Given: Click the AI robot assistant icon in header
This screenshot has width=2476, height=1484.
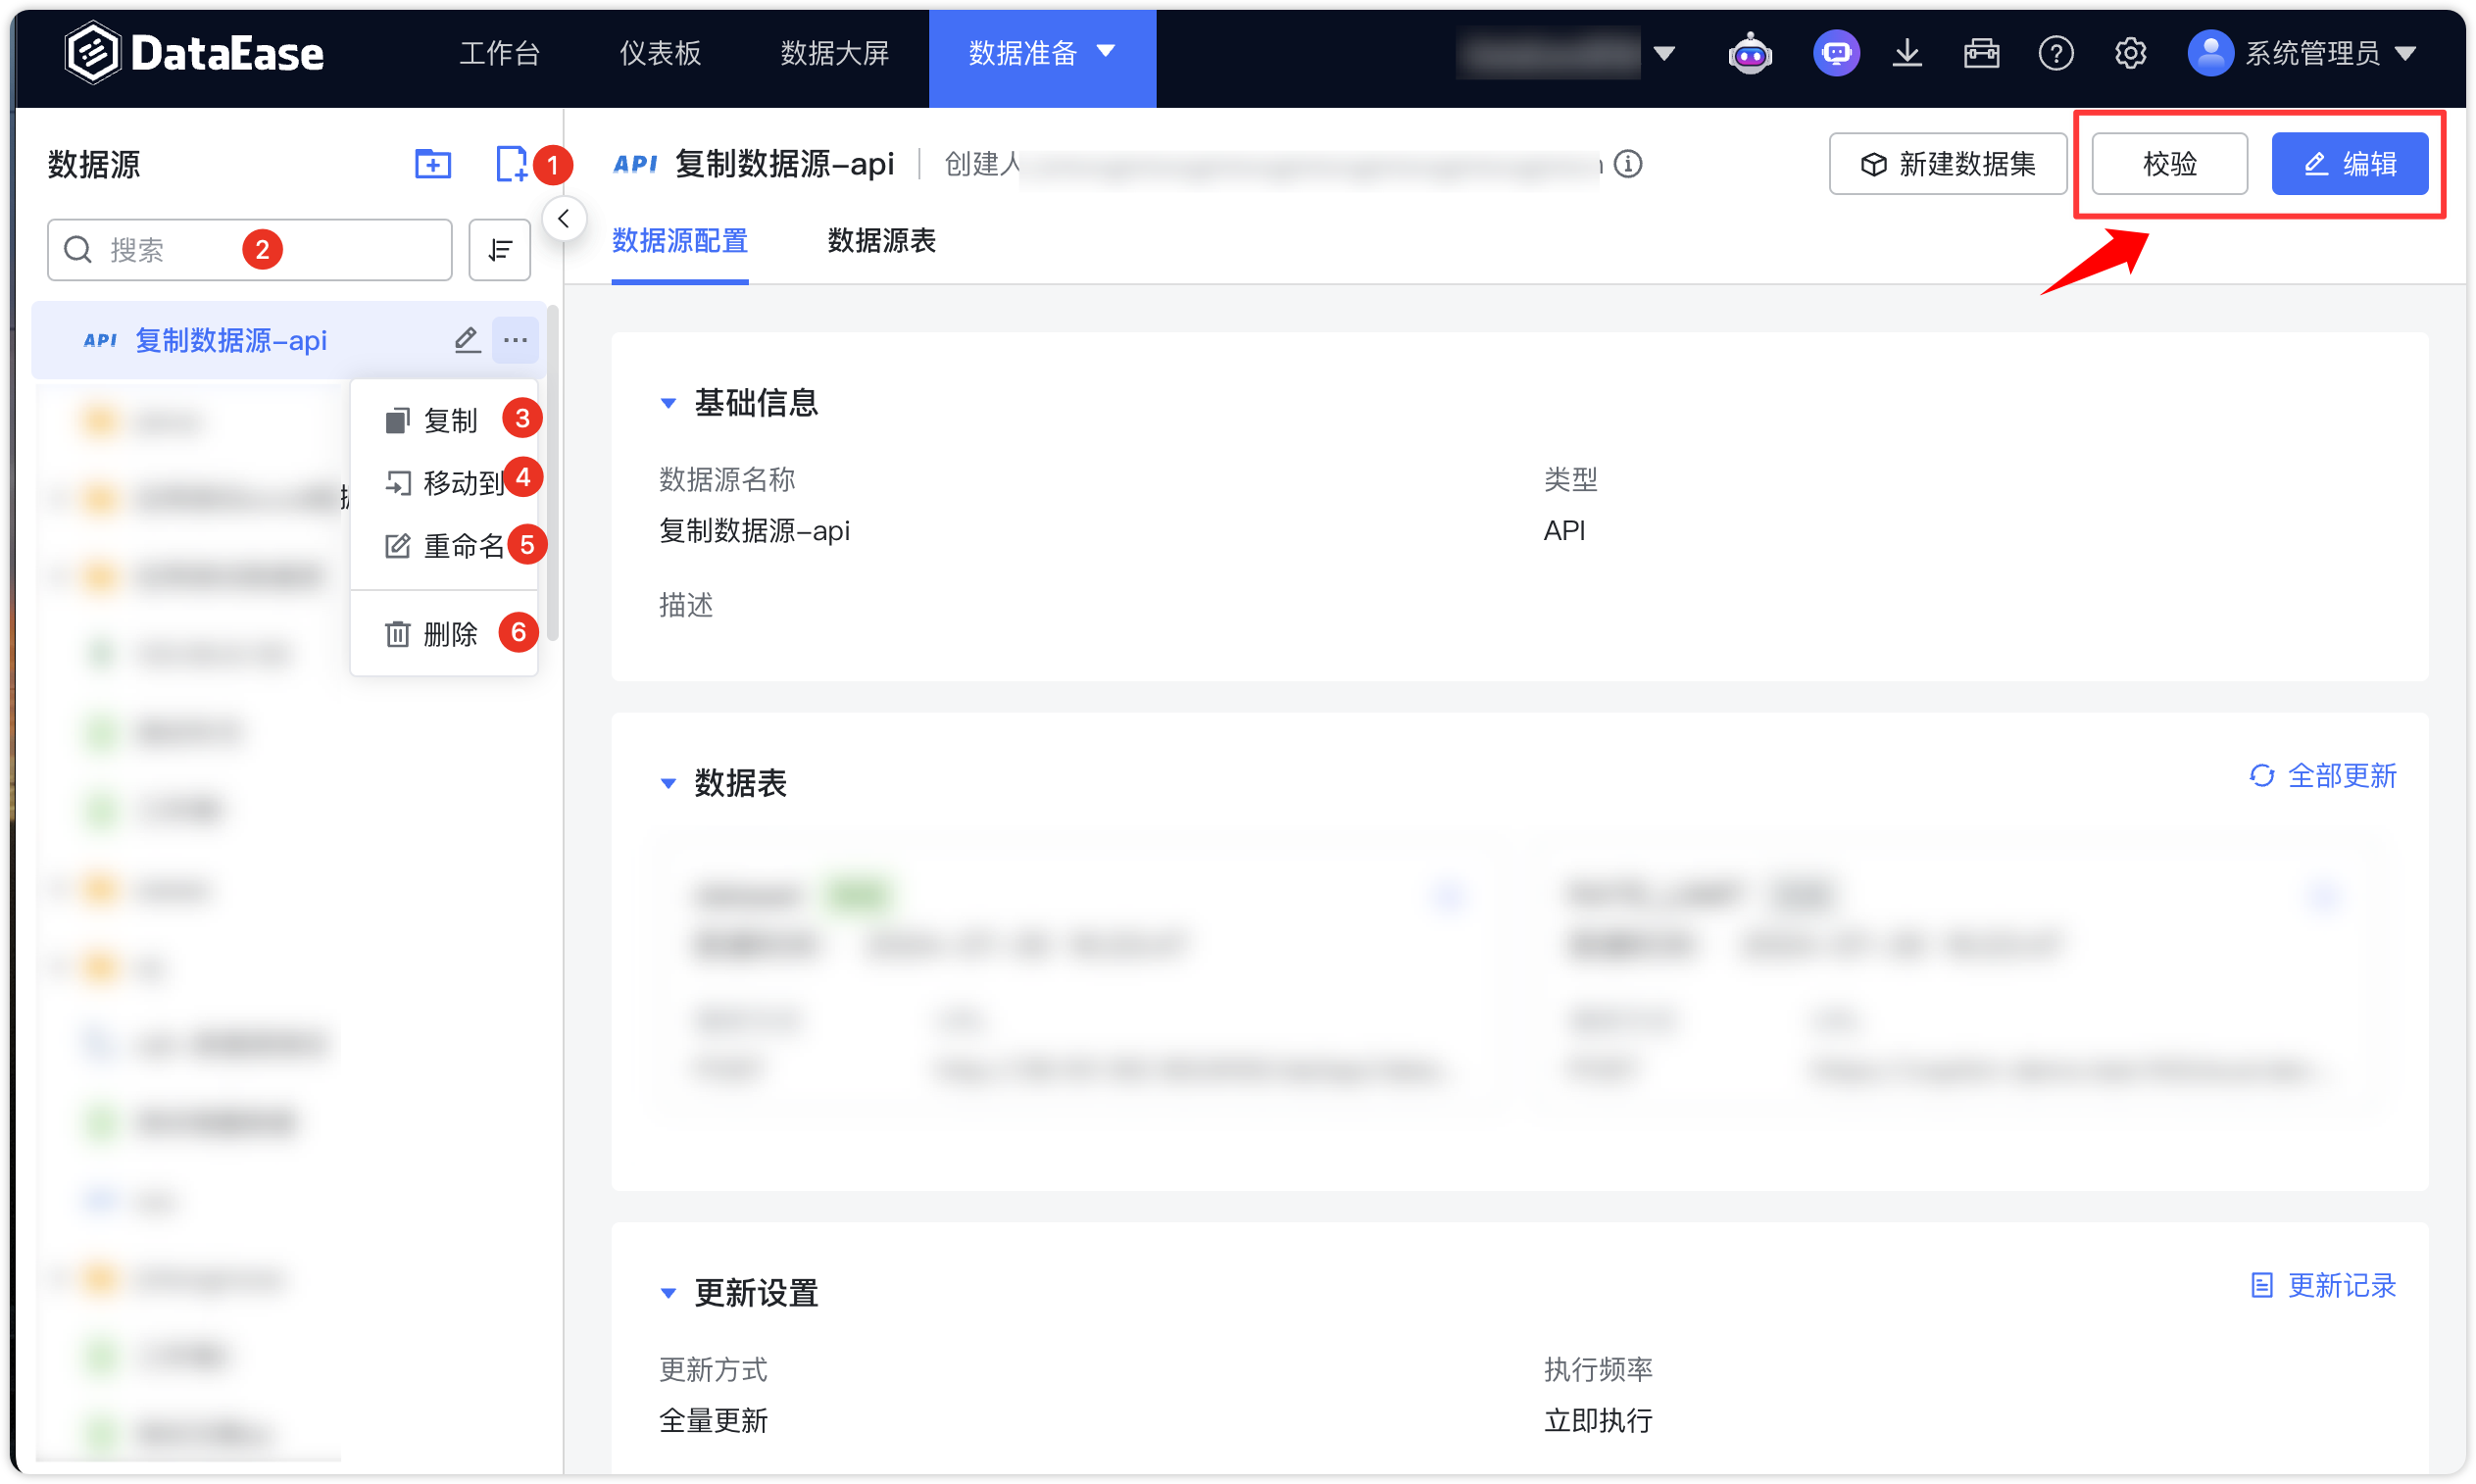Looking at the screenshot, I should point(1750,53).
